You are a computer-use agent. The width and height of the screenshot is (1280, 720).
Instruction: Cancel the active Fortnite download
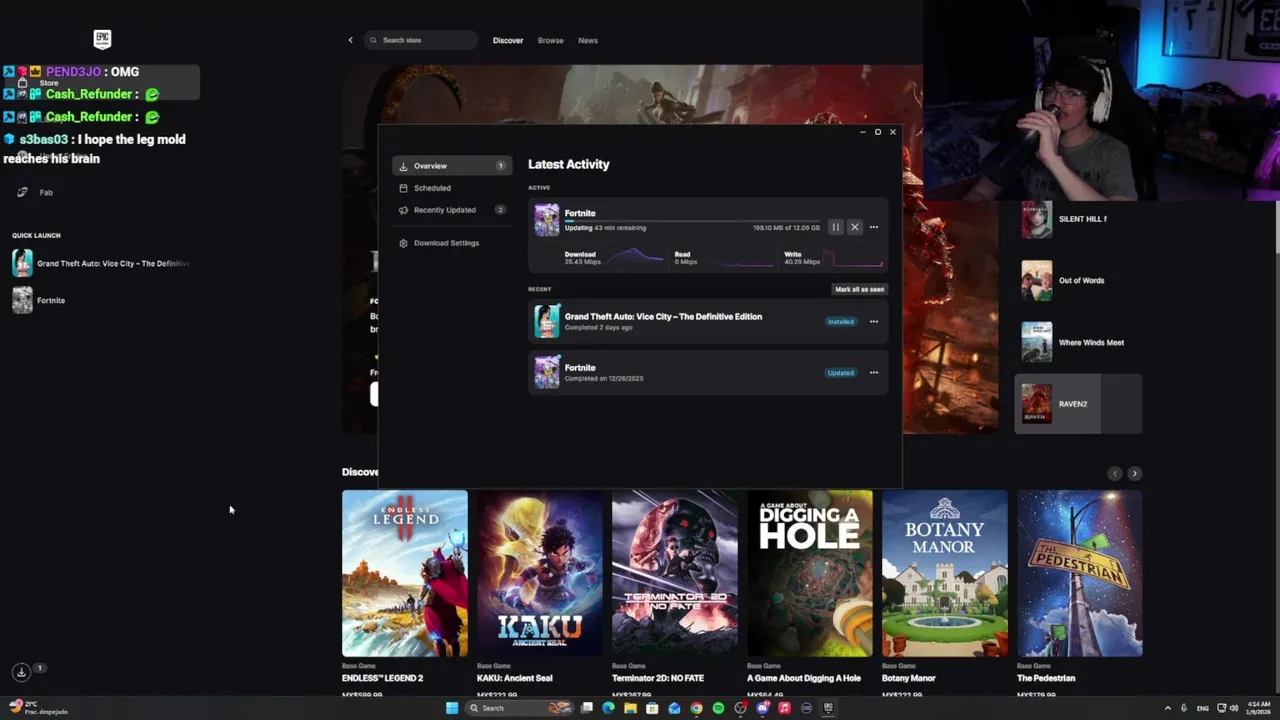click(854, 227)
